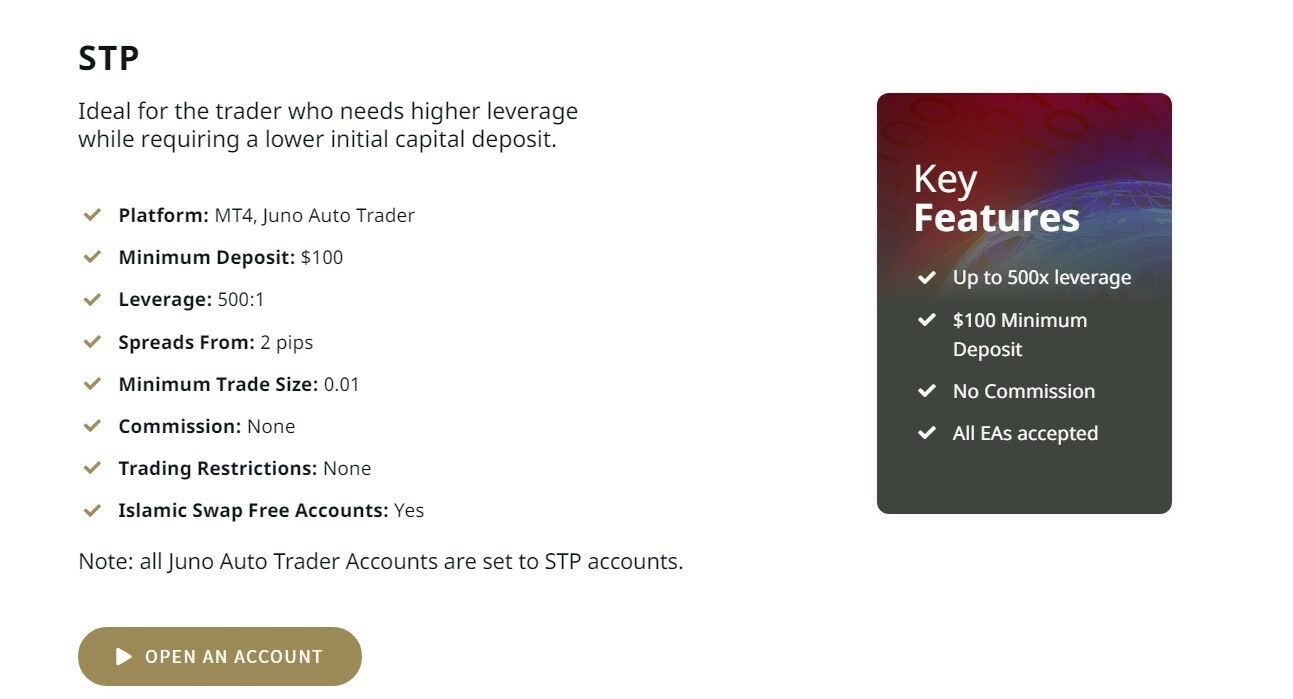
Task: Click the white checkmark by 500x leverage
Action: pos(927,277)
